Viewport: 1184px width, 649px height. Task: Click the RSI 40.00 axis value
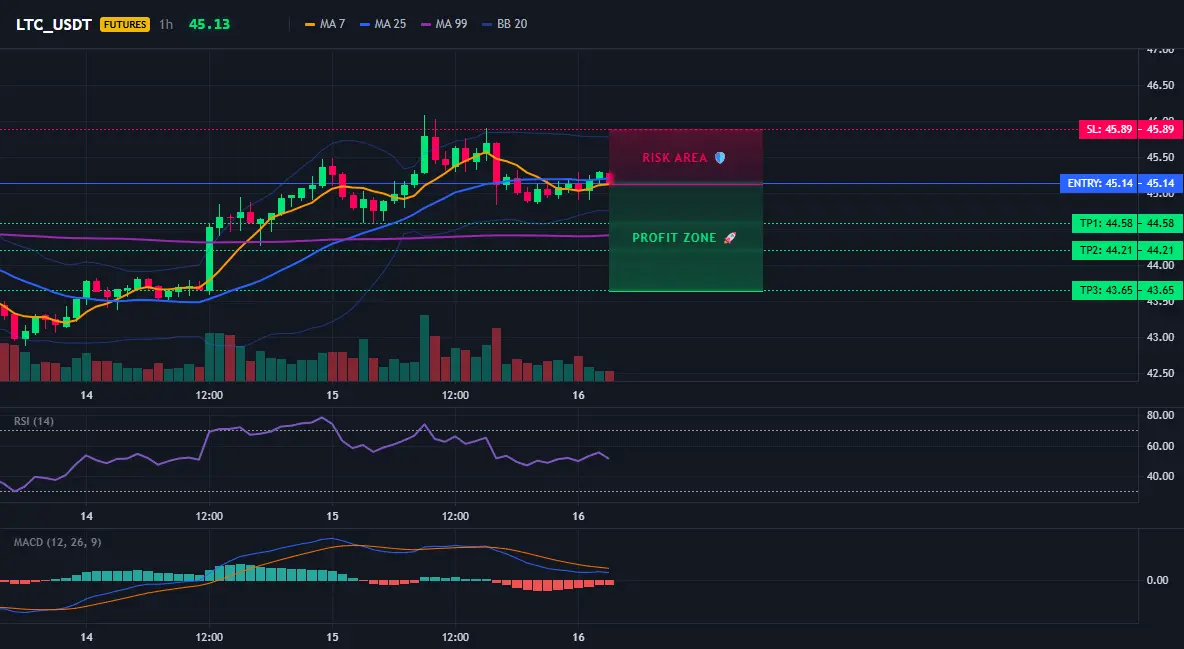point(1160,477)
